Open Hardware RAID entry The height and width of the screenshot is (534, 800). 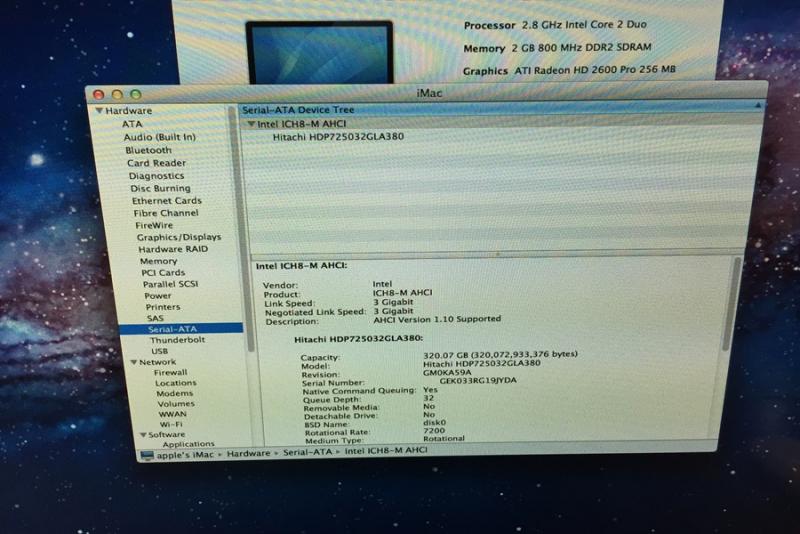point(173,249)
